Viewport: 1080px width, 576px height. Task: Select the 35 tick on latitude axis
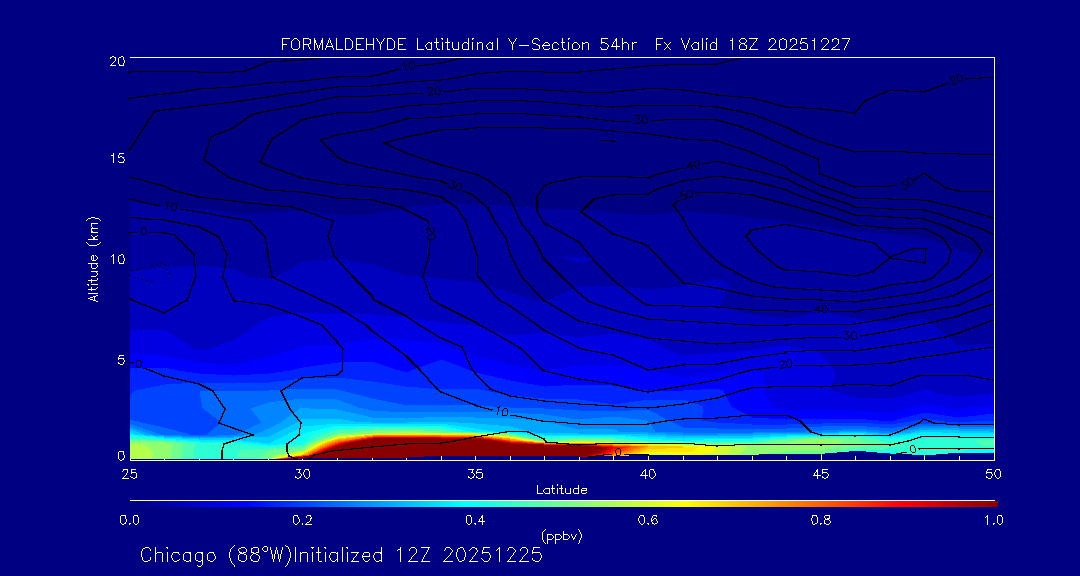[x=475, y=472]
